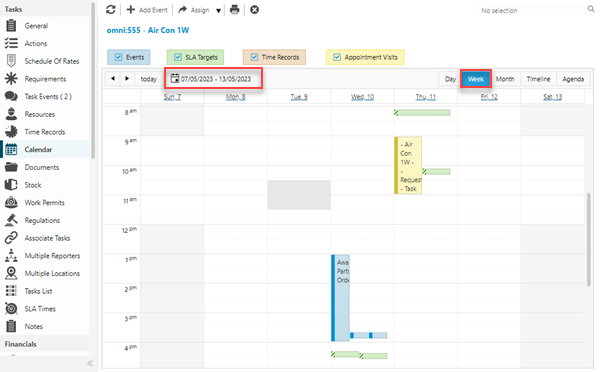Uncheck the Events filter checkbox
Screen dimensions: 600x372
[x=118, y=57]
